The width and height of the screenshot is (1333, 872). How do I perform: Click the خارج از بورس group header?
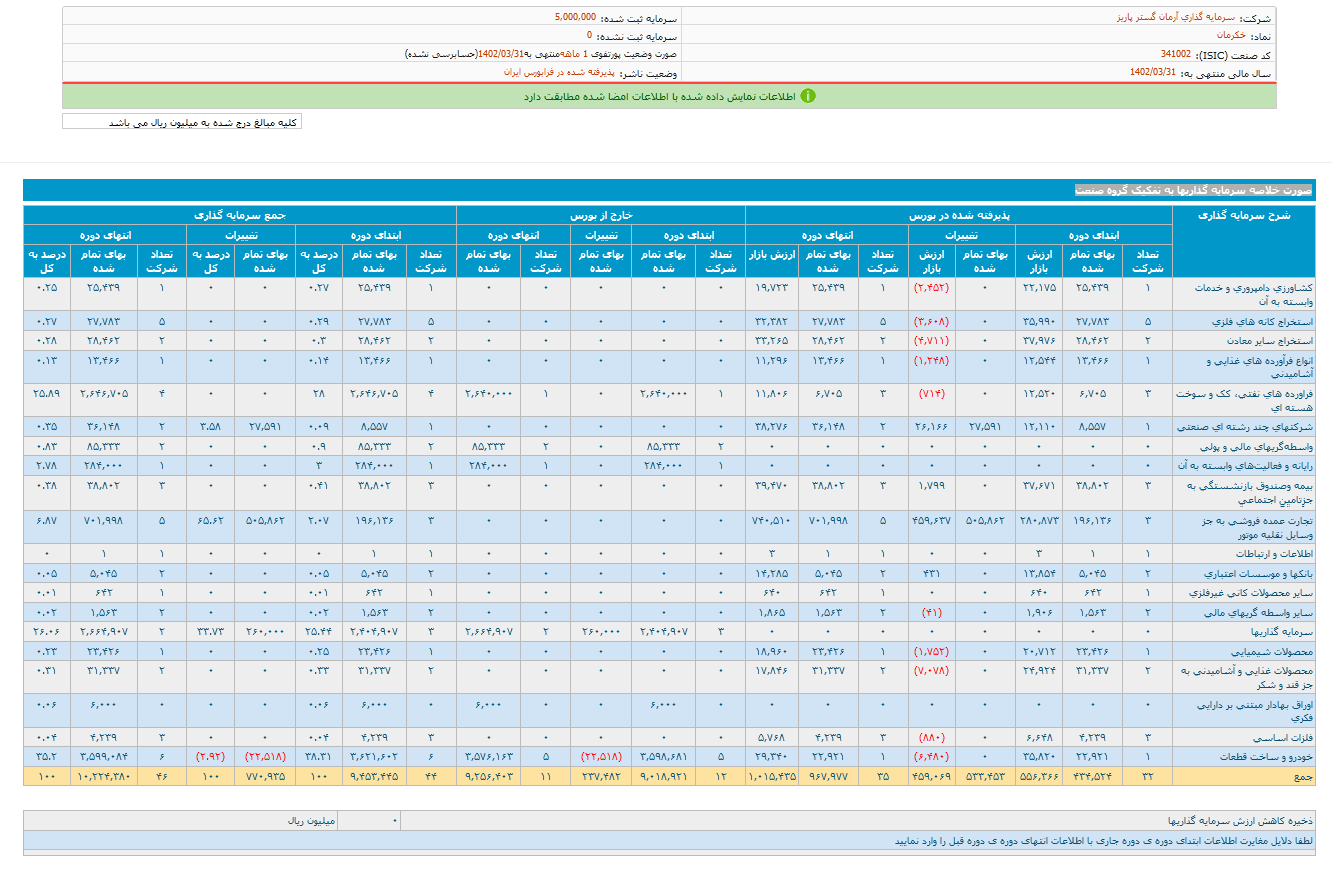tap(600, 214)
